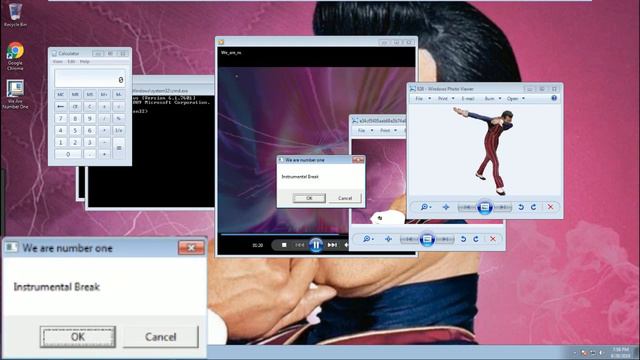Click Cancel in the small Instrumental Break dialog

click(345, 198)
